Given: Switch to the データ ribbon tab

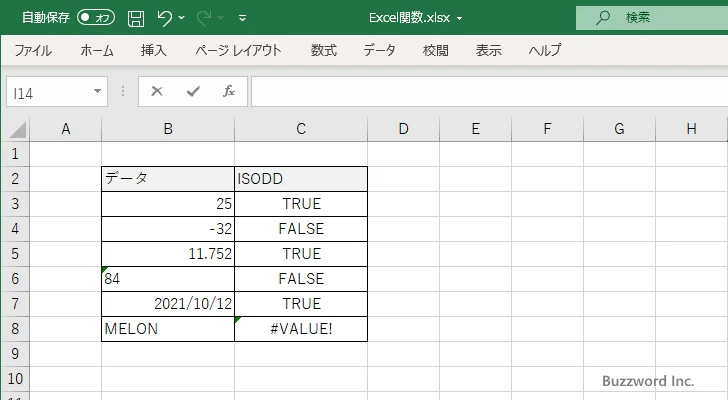Looking at the screenshot, I should 379,50.
